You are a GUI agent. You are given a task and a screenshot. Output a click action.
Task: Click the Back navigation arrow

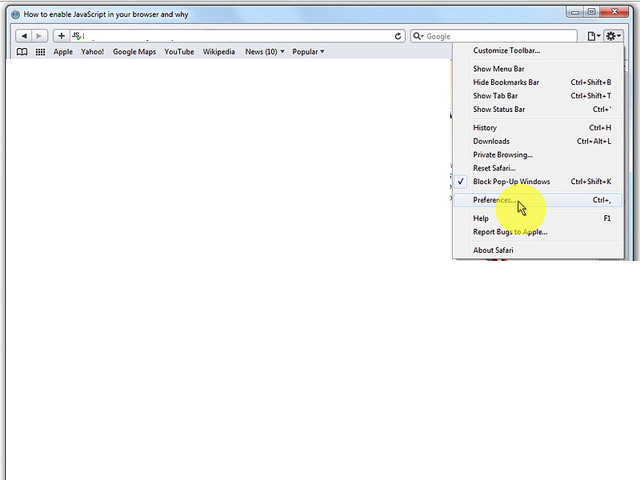pyautogui.click(x=23, y=36)
